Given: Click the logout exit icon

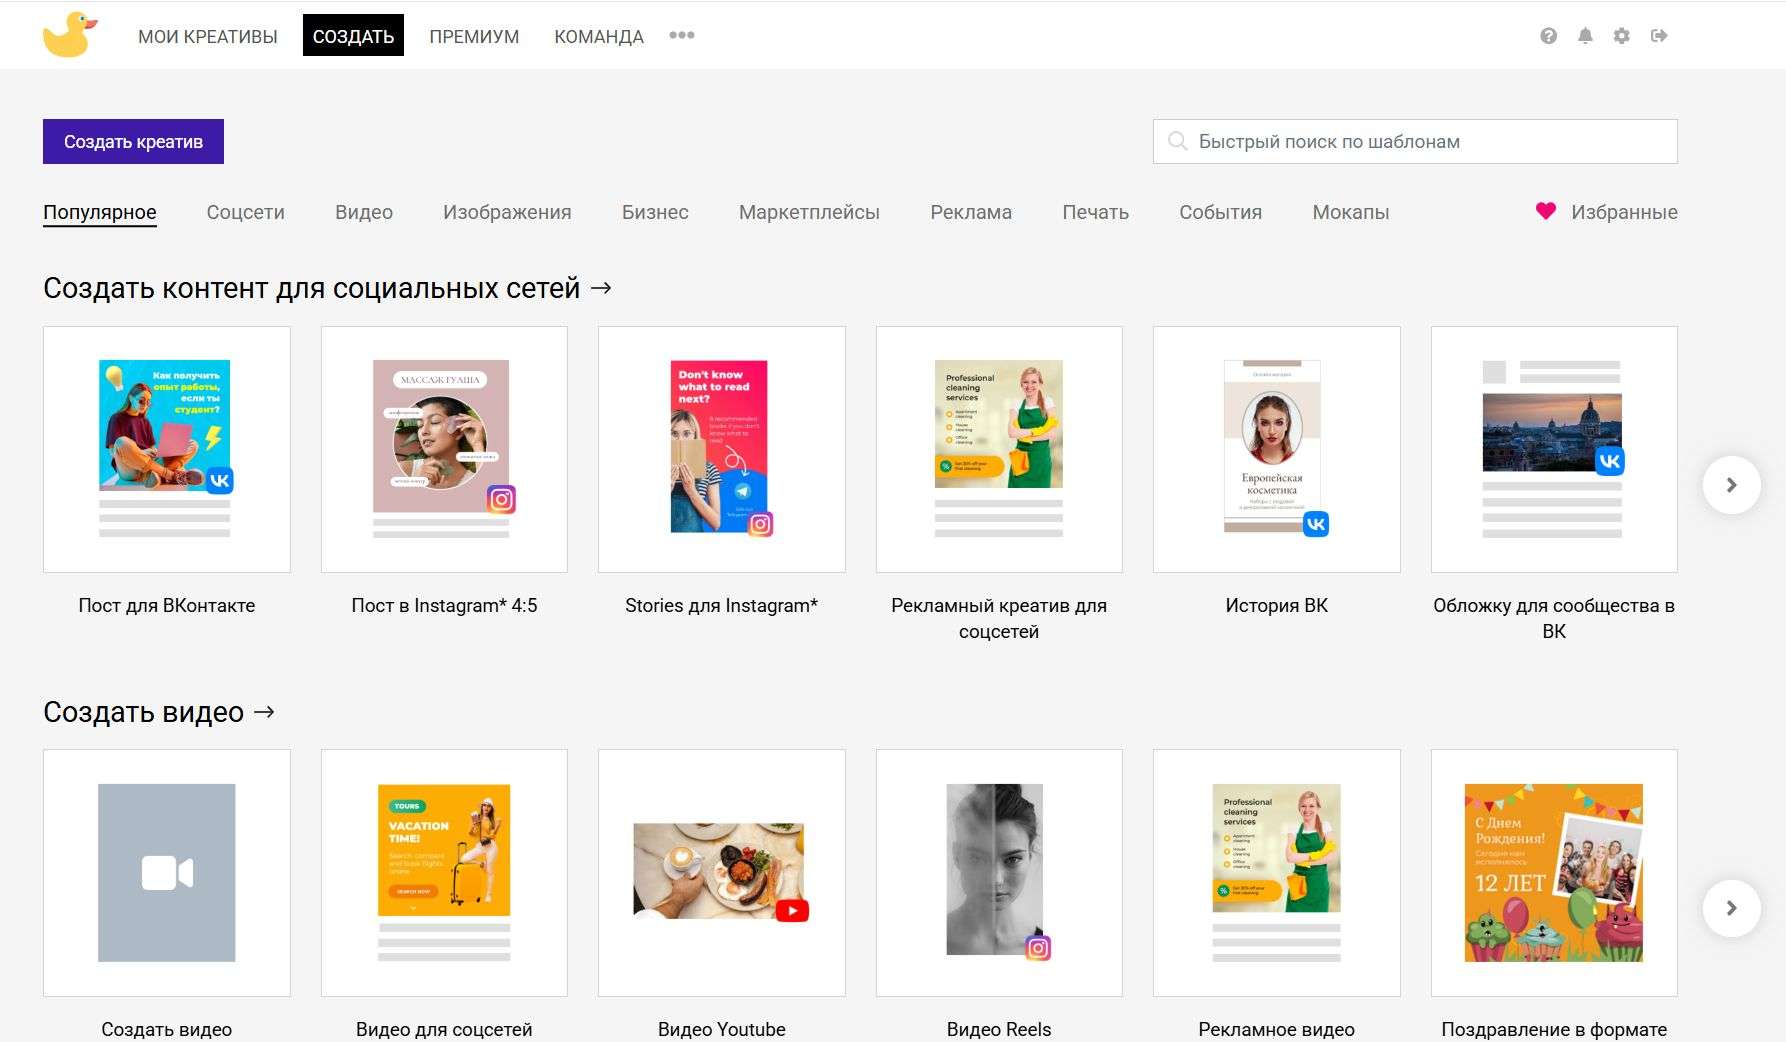Looking at the screenshot, I should [1659, 36].
